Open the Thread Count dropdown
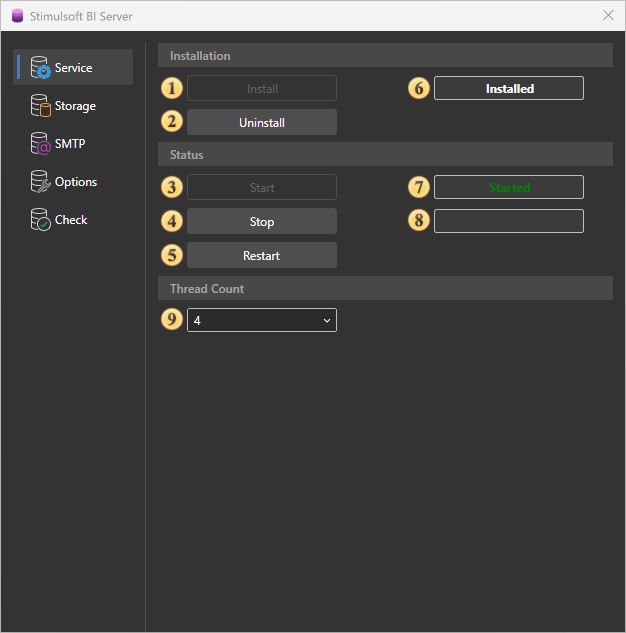Viewport: 626px width, 633px height. (262, 320)
